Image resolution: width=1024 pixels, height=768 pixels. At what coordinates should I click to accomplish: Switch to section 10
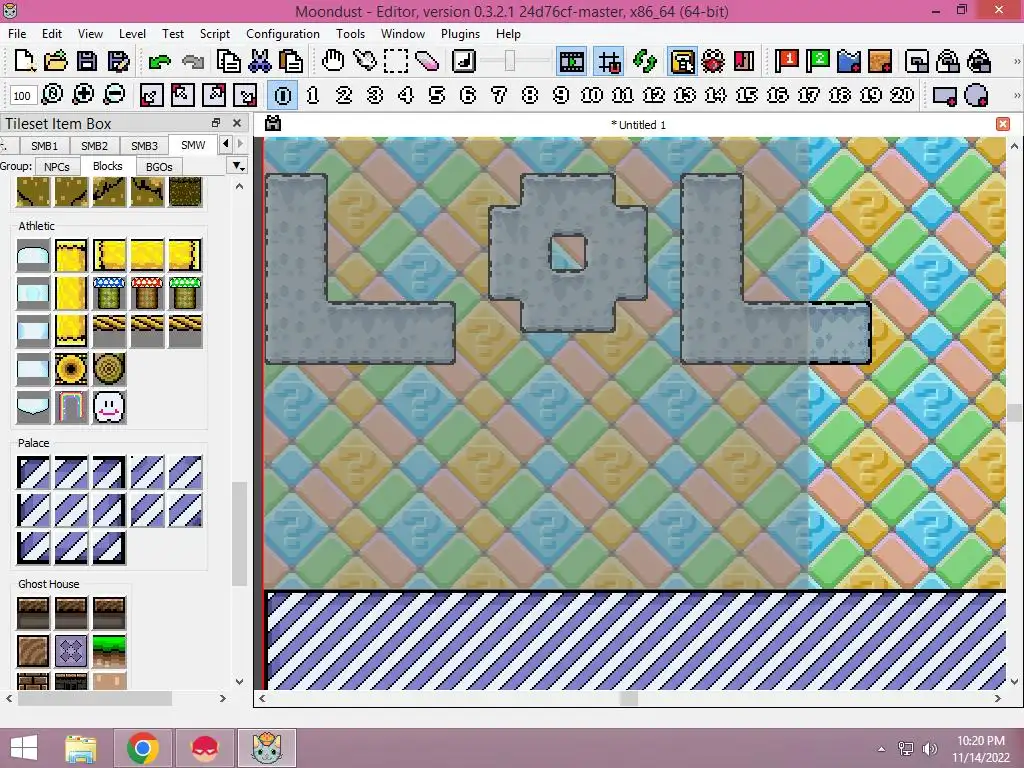592,95
